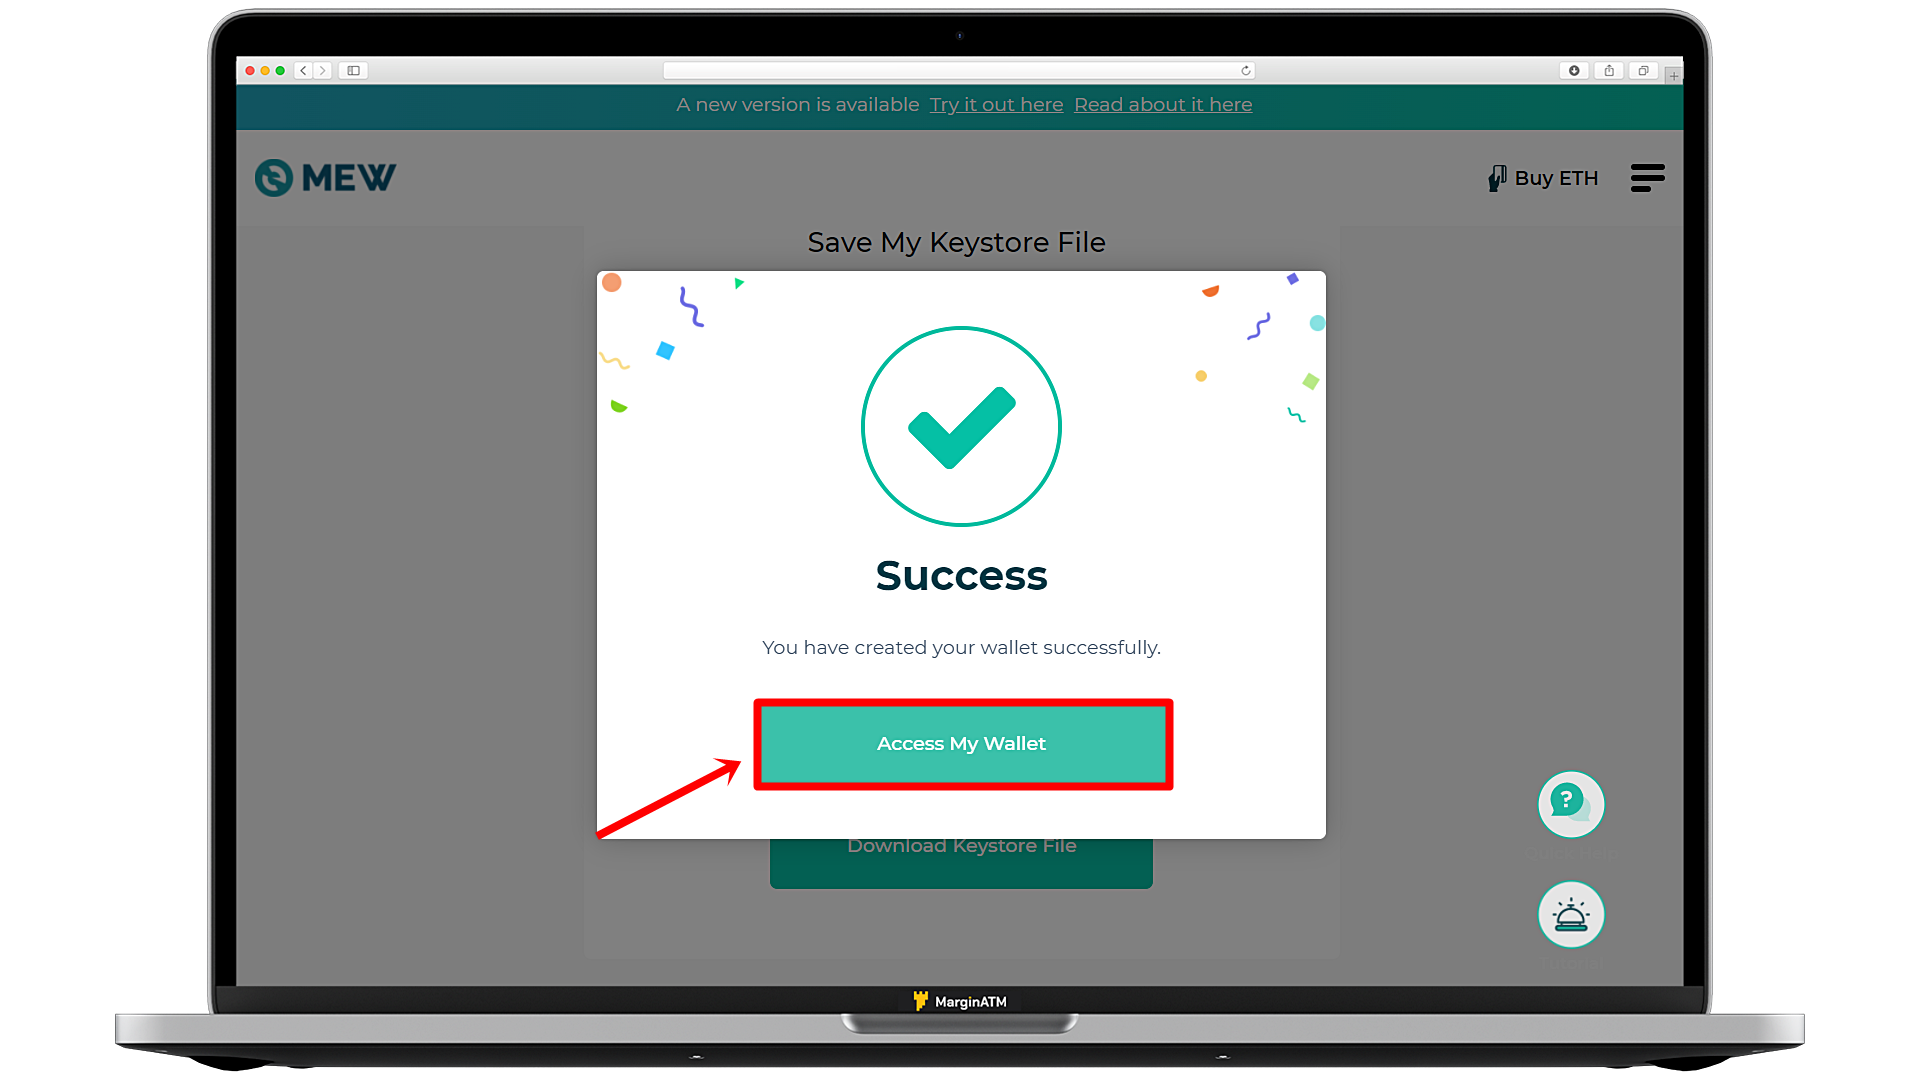Click the Download Keystore File button
Screen dimensions: 1920x1080
coord(960,845)
